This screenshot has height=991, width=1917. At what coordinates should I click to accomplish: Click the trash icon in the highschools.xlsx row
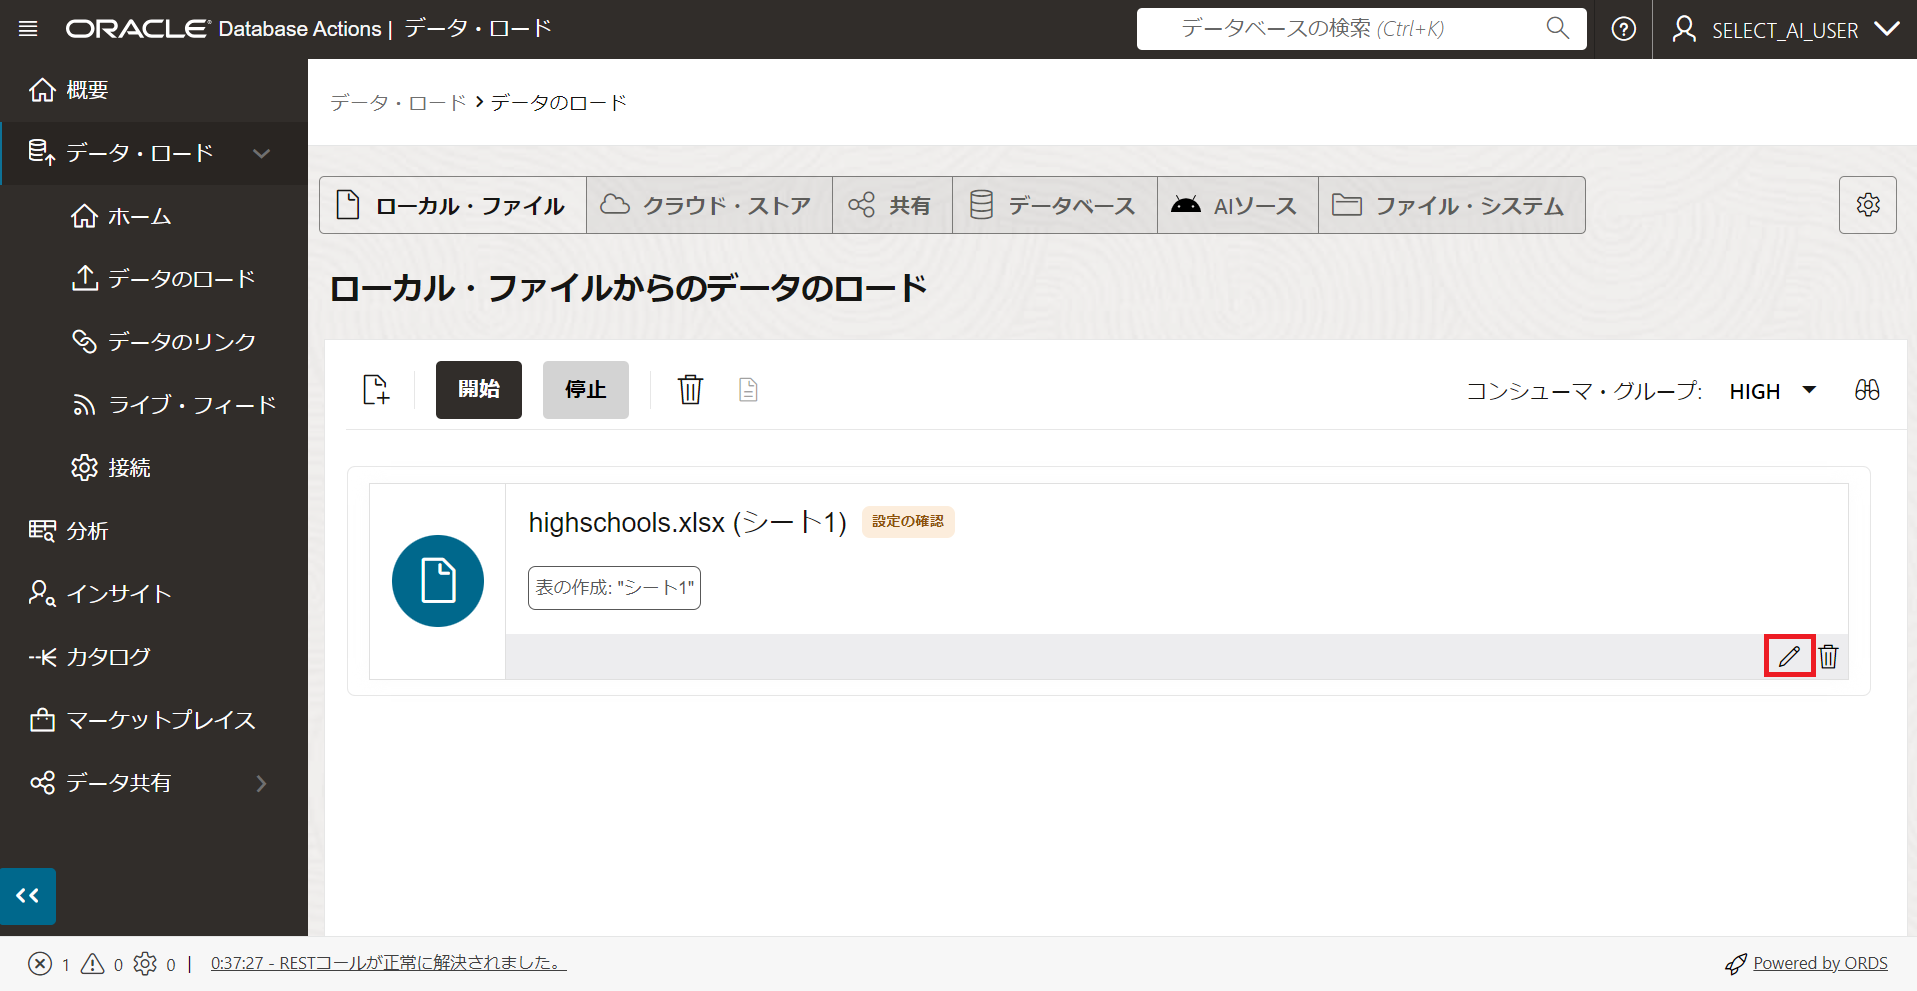pos(1829,657)
